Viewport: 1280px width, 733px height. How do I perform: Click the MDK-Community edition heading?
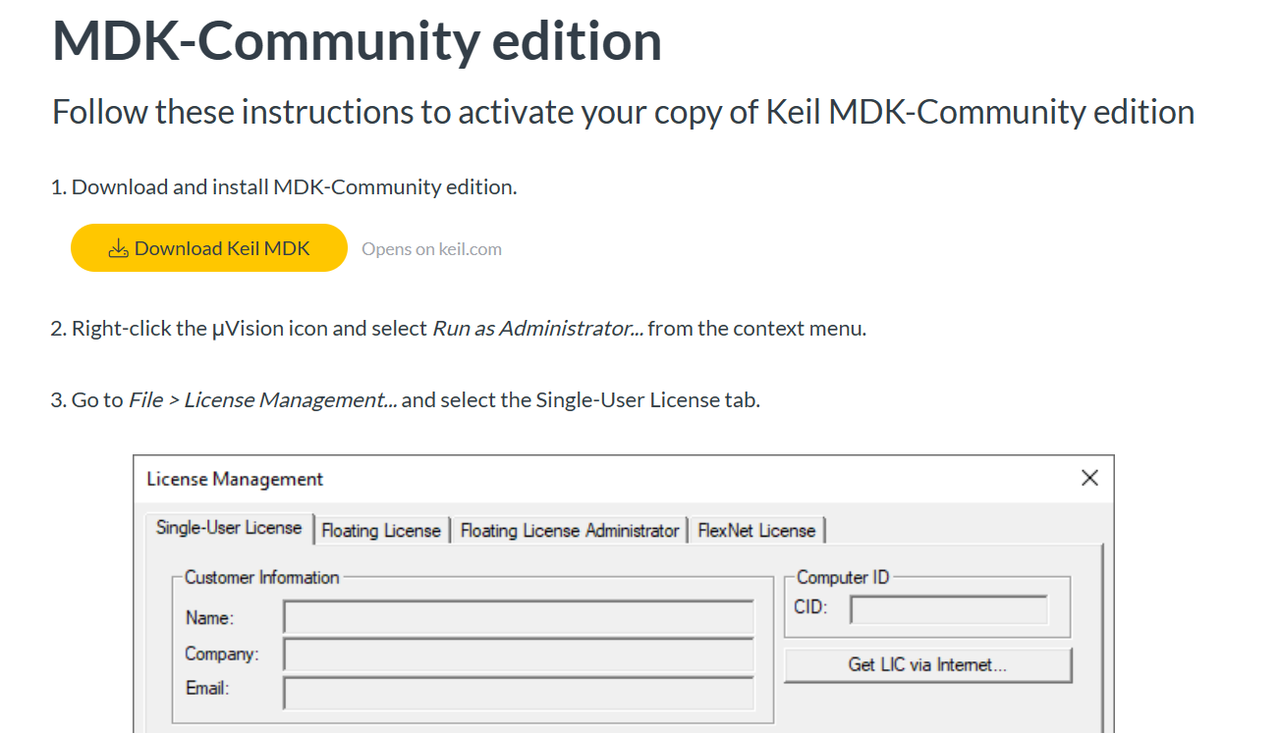(x=357, y=40)
